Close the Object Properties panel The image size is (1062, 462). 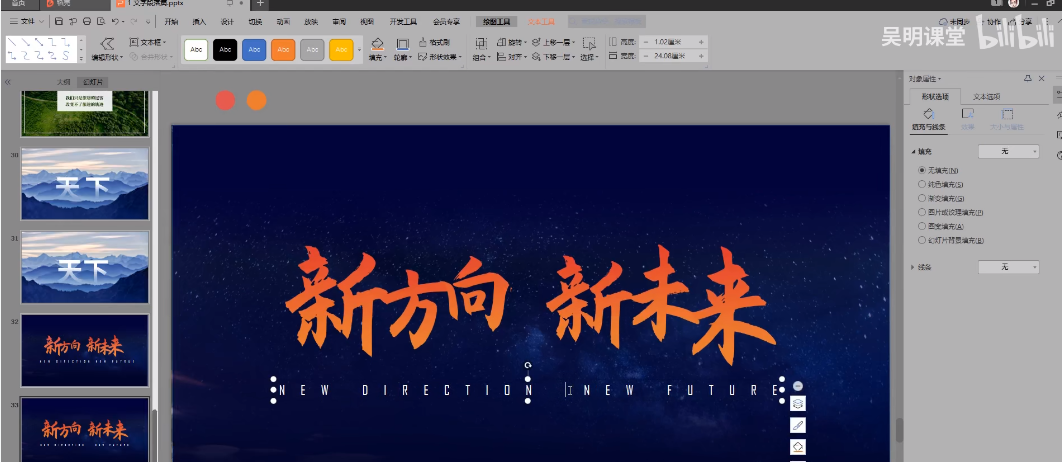[1042, 79]
